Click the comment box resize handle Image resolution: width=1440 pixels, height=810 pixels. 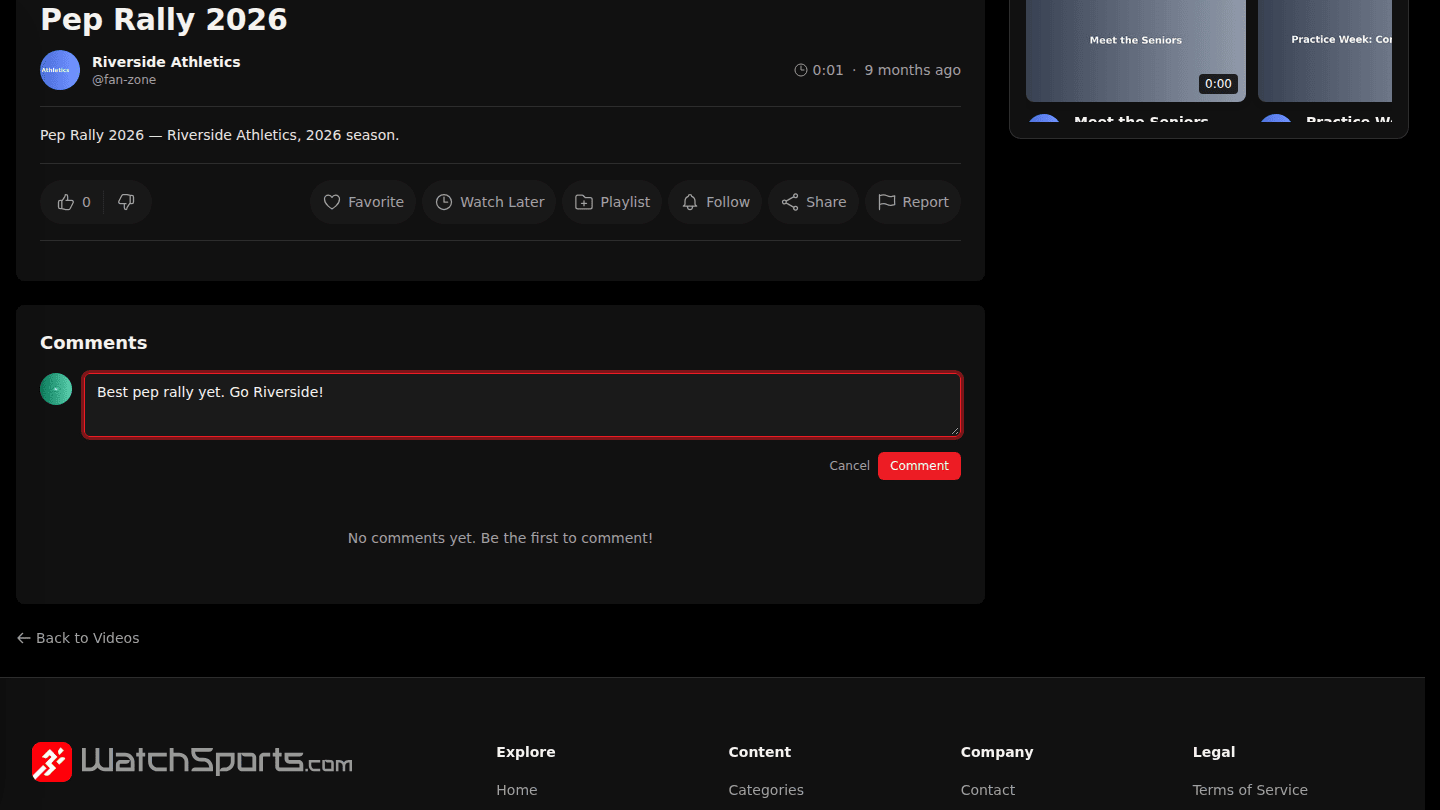954,430
